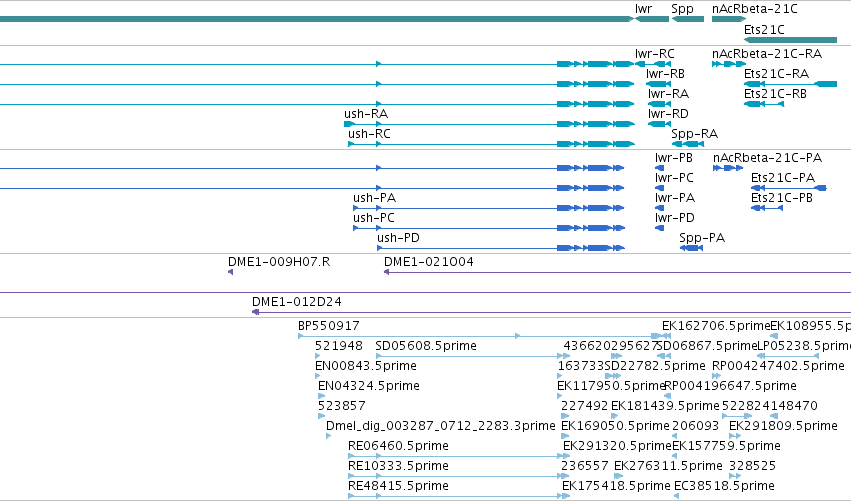Click the RE06460.5prime EST label
This screenshot has width=851, height=501.
pos(398,446)
